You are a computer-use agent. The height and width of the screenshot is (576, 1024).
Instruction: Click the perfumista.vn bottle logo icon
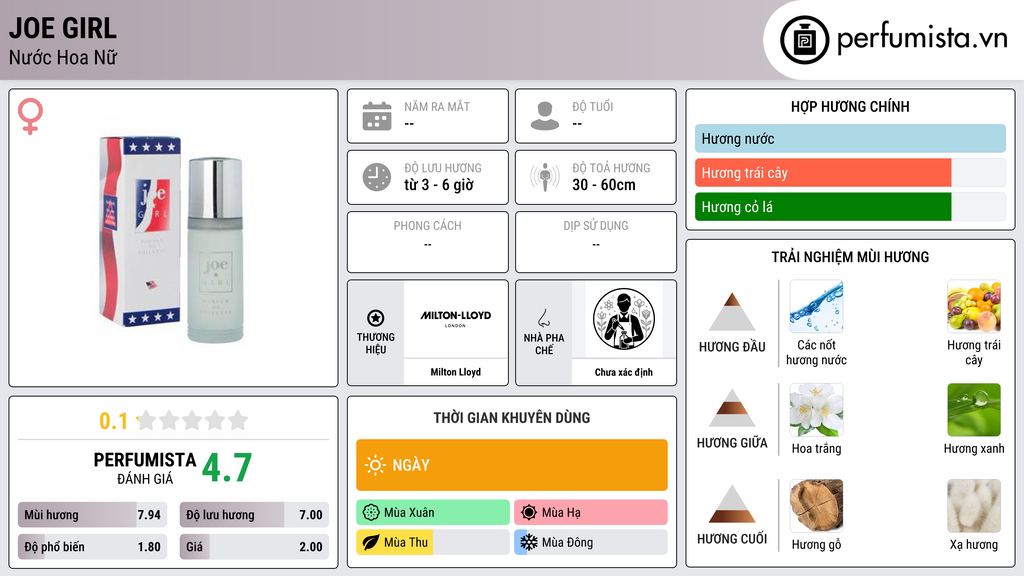pyautogui.click(x=804, y=40)
